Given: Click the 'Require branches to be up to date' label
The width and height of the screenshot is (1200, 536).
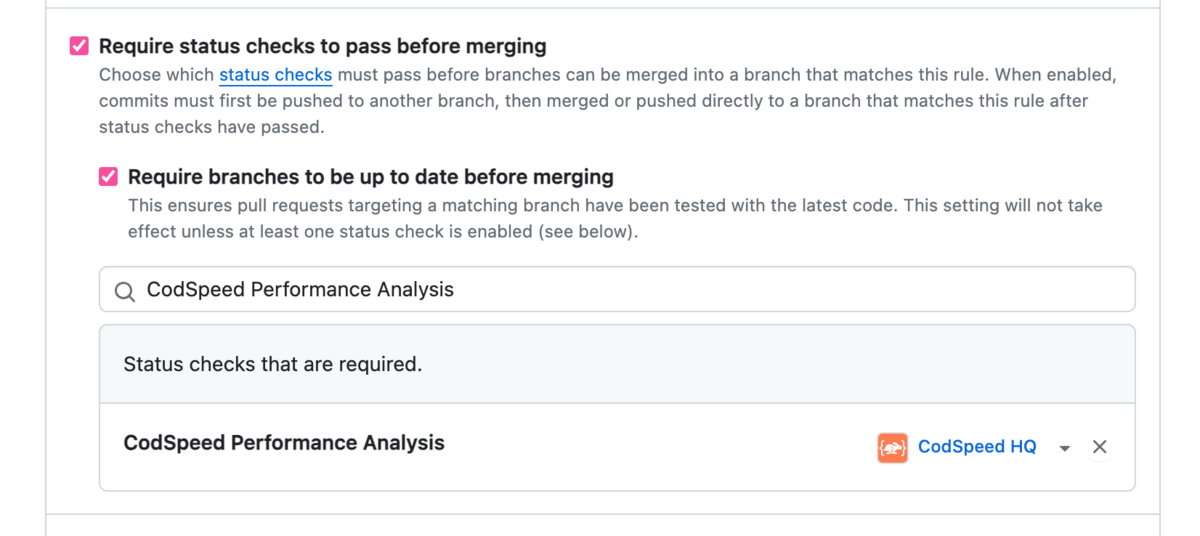Looking at the screenshot, I should click(370, 177).
